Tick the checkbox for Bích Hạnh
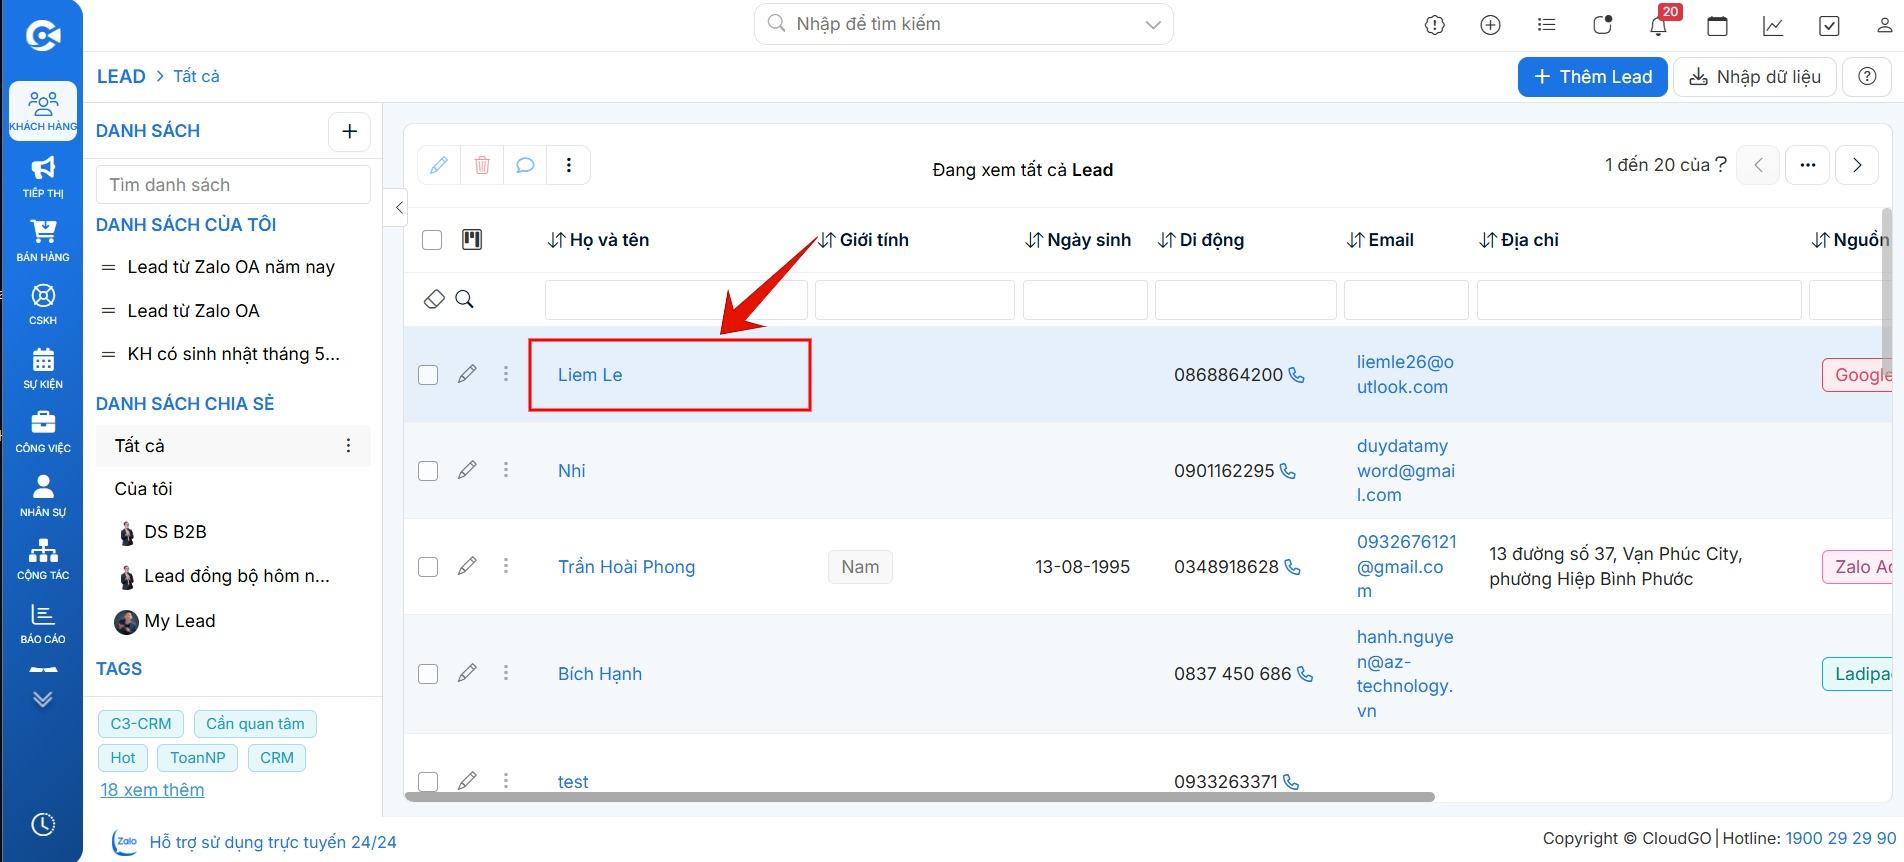Screen dimensions: 1904x862 point(428,674)
